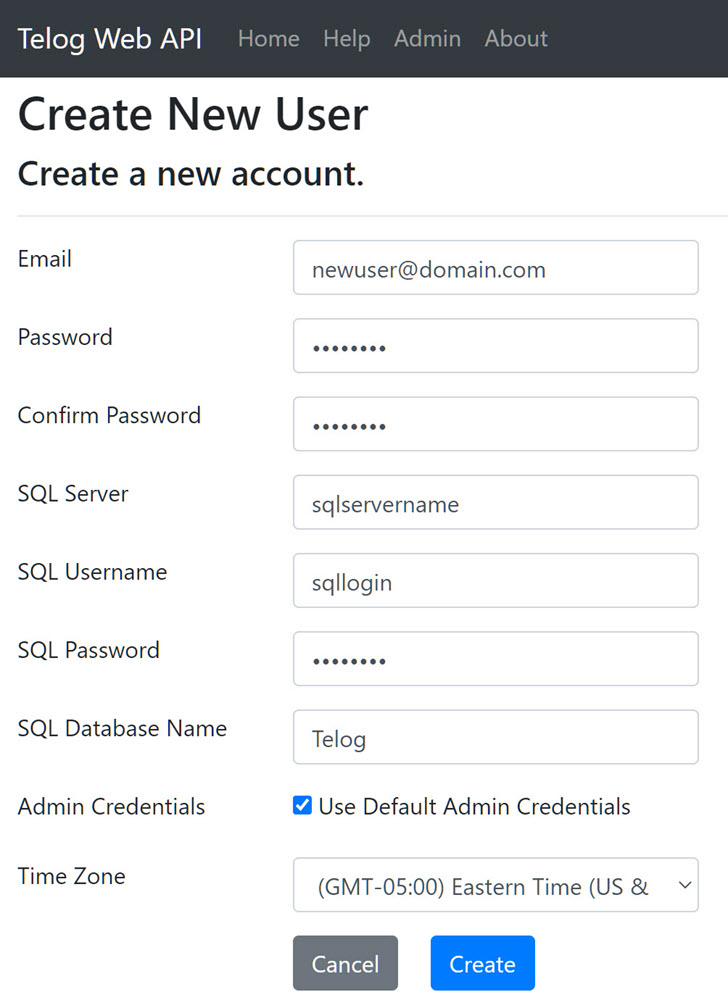Click the SQL Password input
728x1000 pixels.
point(495,658)
